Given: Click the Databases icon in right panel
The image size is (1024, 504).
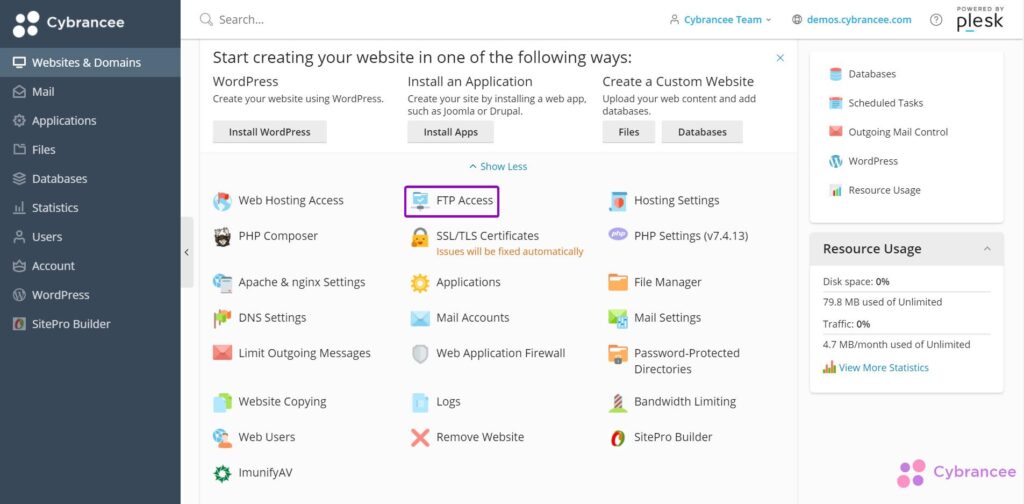Looking at the screenshot, I should pyautogui.click(x=835, y=74).
